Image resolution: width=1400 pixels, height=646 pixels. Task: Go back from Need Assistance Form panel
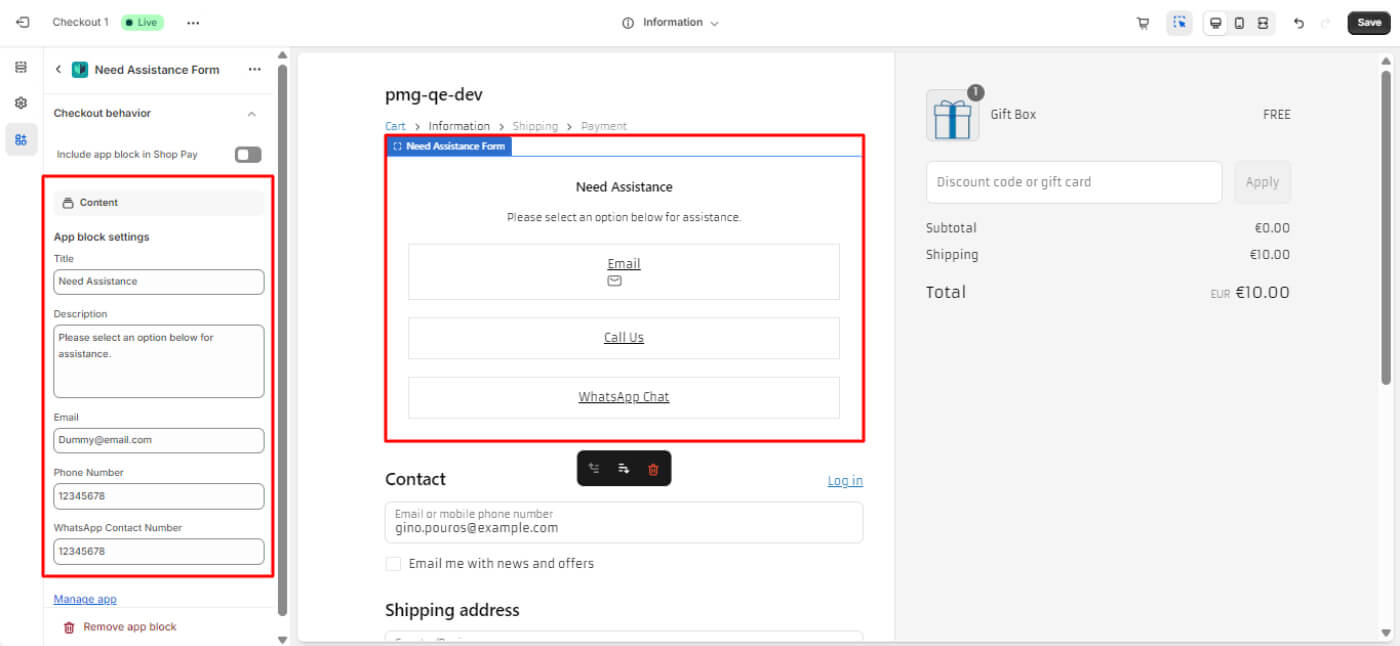pyautogui.click(x=58, y=70)
